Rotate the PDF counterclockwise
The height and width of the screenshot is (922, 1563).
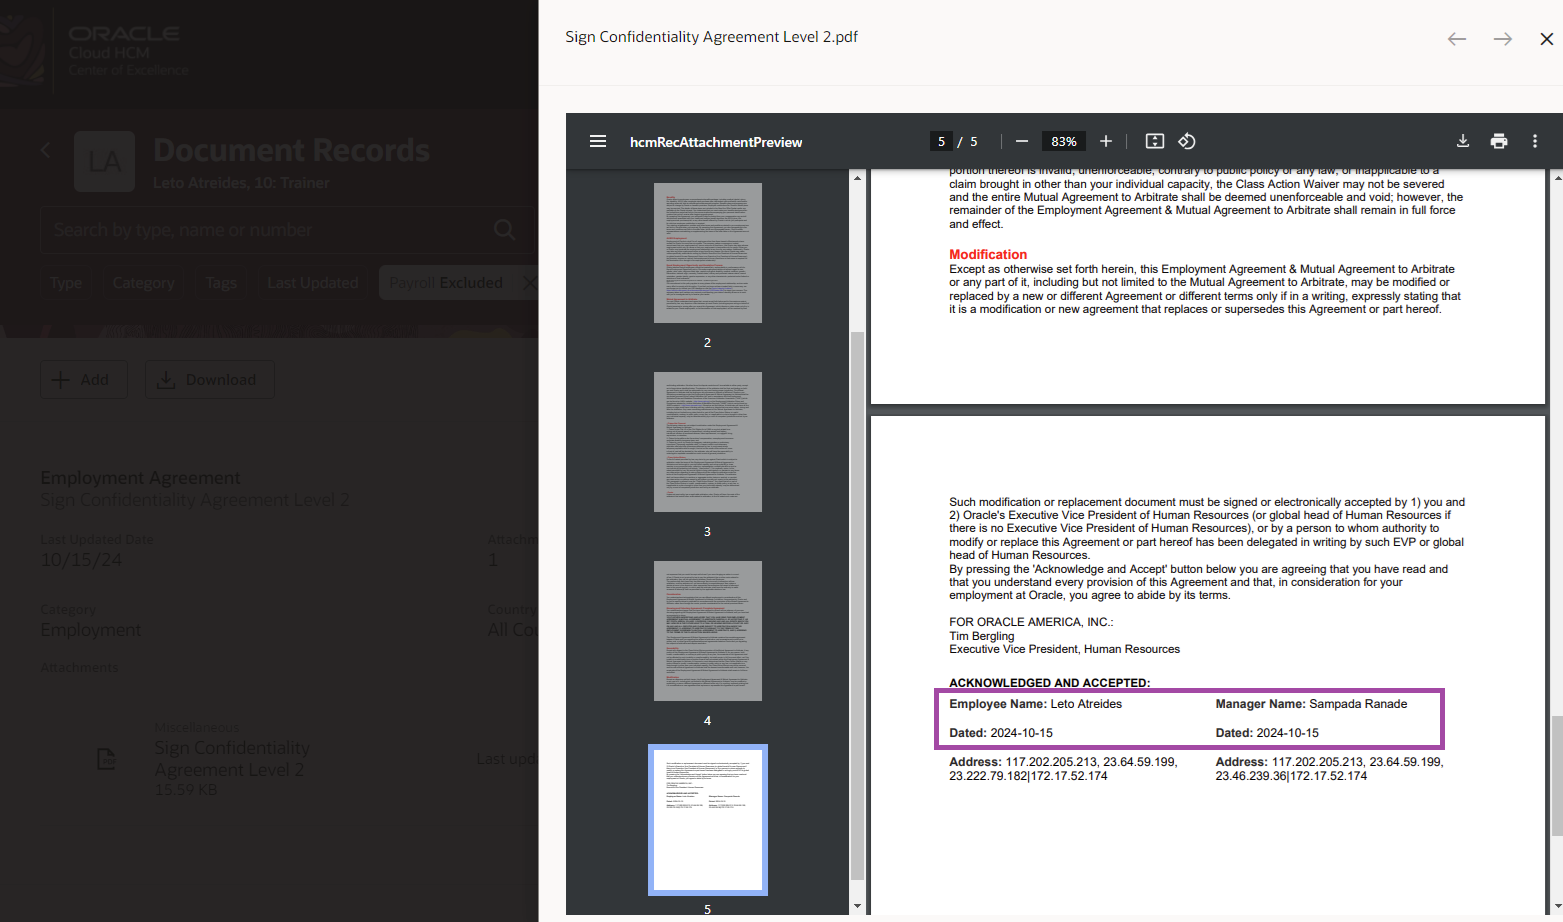tap(1187, 141)
